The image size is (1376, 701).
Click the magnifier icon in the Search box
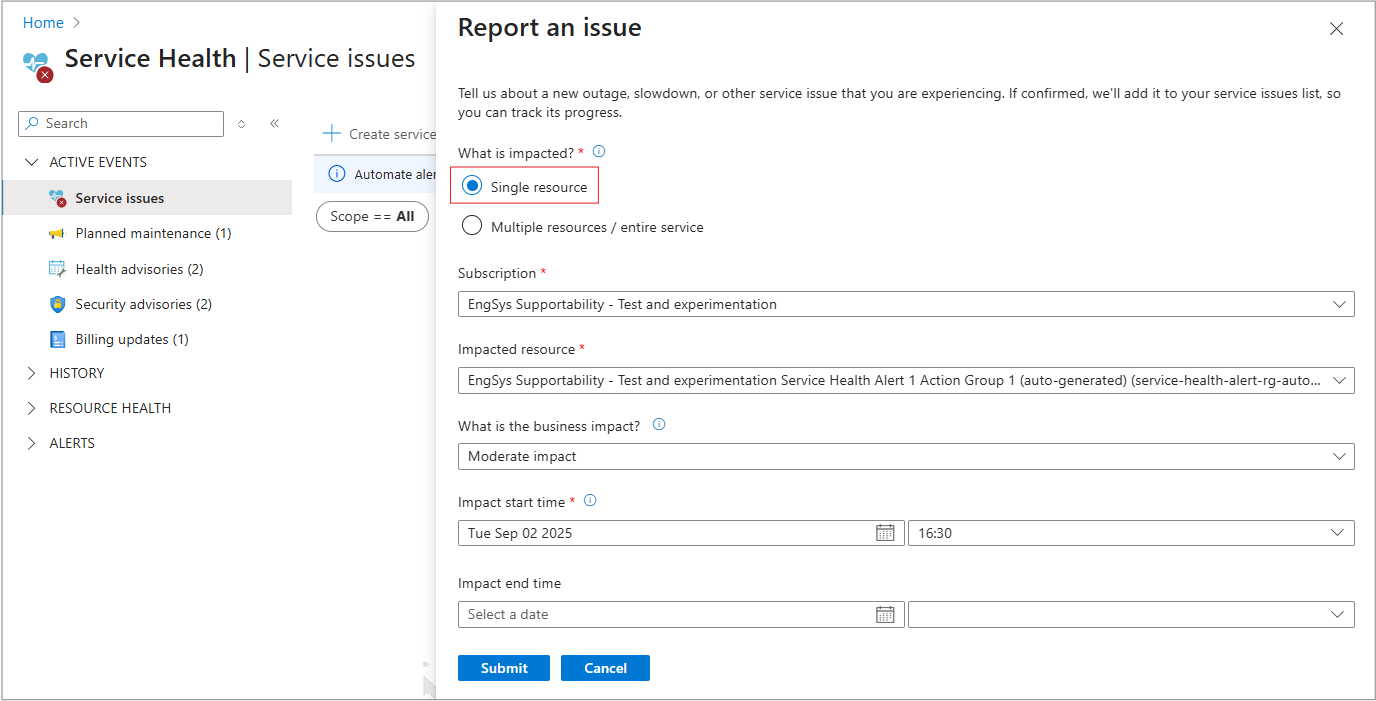pyautogui.click(x=33, y=123)
